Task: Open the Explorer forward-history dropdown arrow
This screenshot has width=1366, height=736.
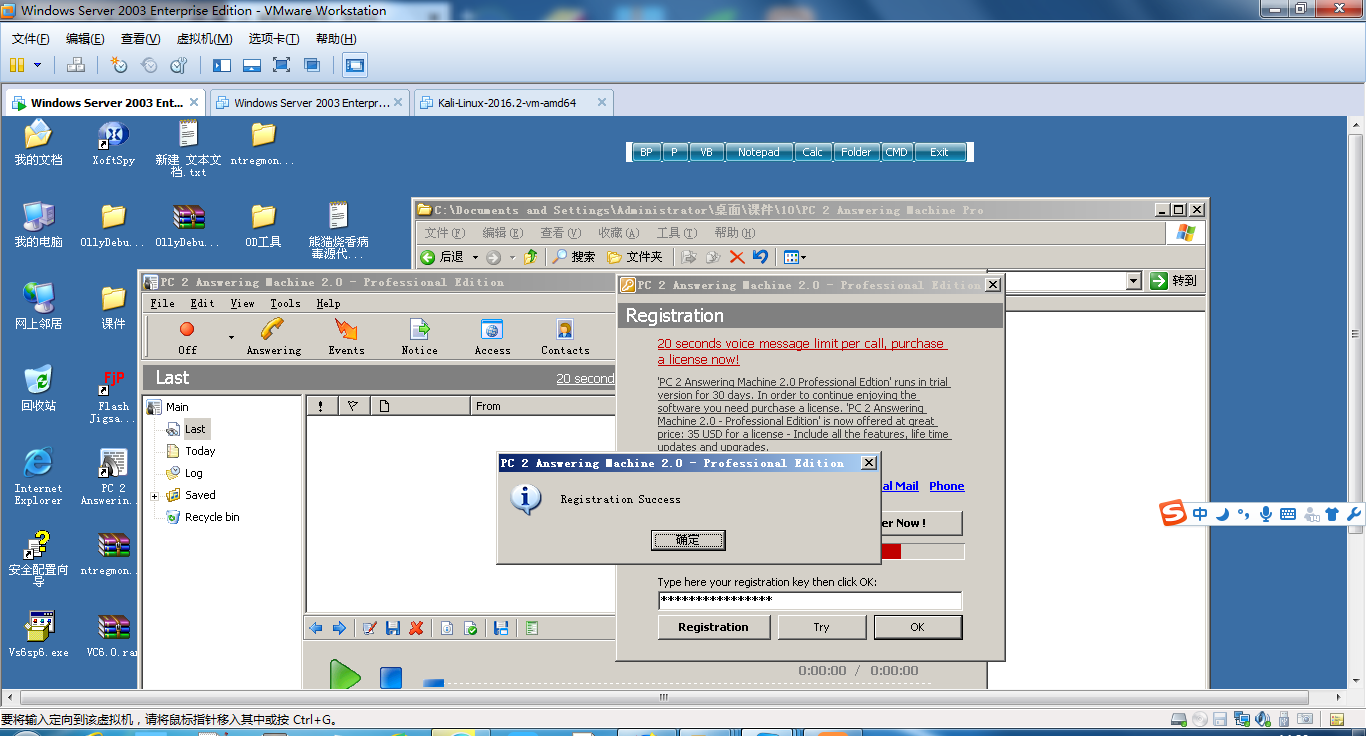Action: point(512,257)
